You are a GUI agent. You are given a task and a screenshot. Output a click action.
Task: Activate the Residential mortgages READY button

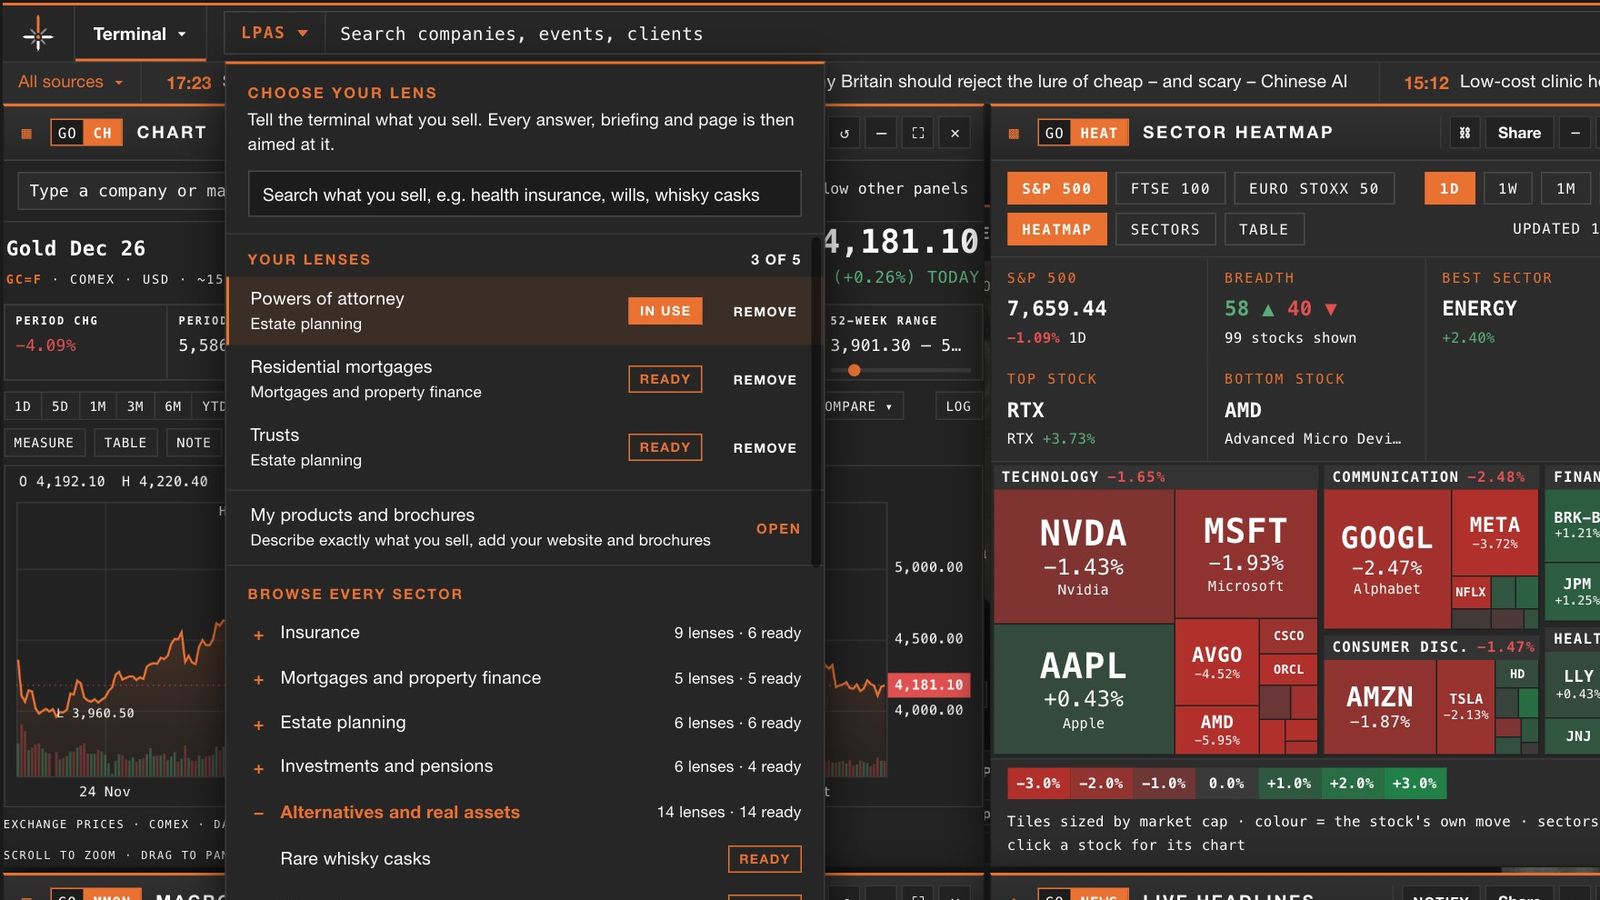point(665,379)
